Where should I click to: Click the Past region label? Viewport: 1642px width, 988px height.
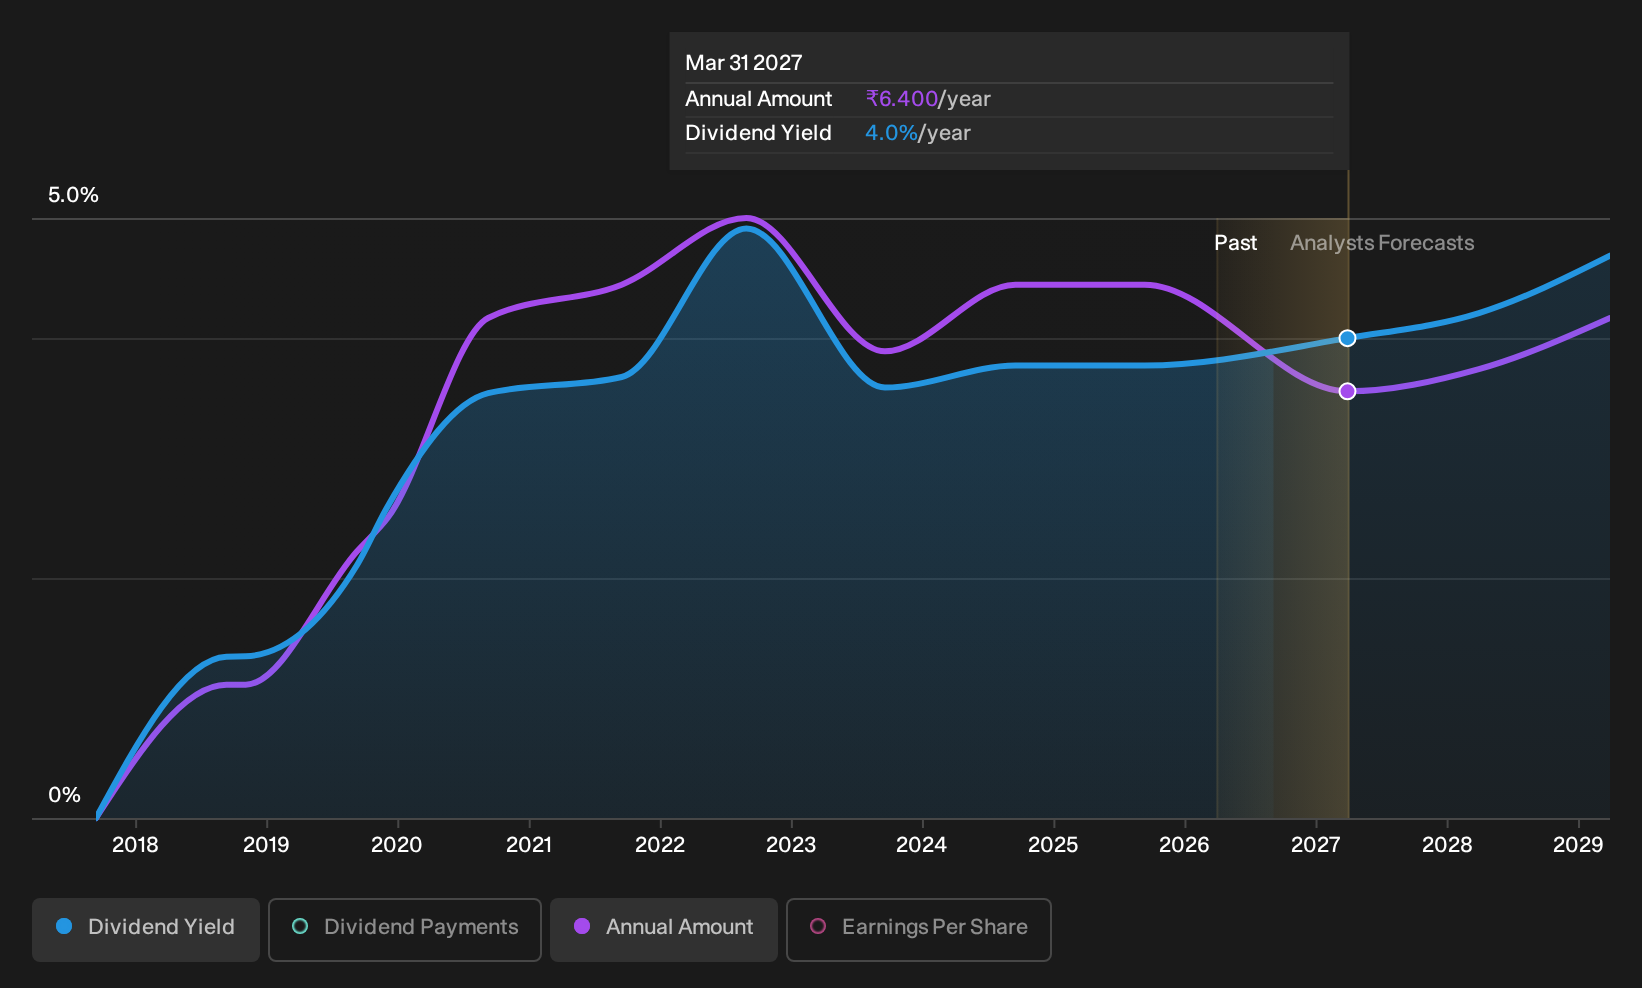pos(1236,243)
